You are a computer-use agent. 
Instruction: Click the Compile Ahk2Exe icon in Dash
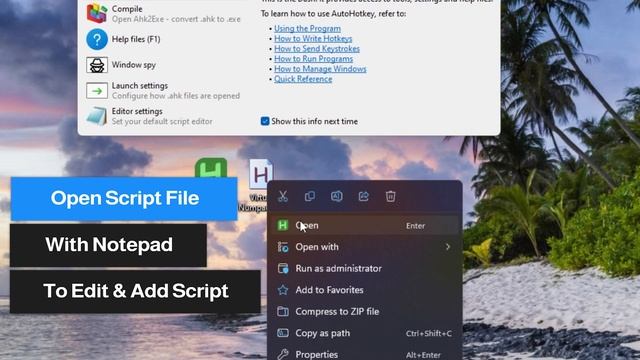point(97,13)
